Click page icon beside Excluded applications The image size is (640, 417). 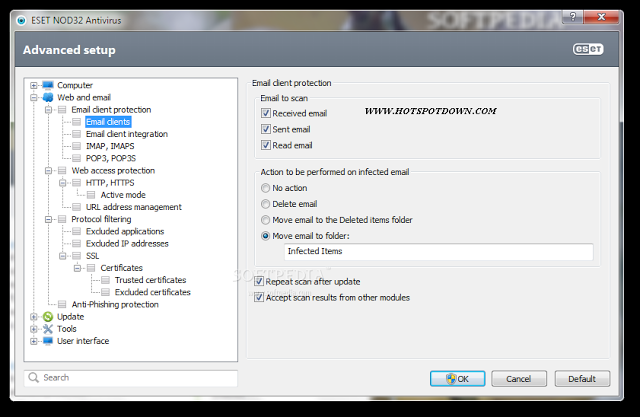[76, 231]
